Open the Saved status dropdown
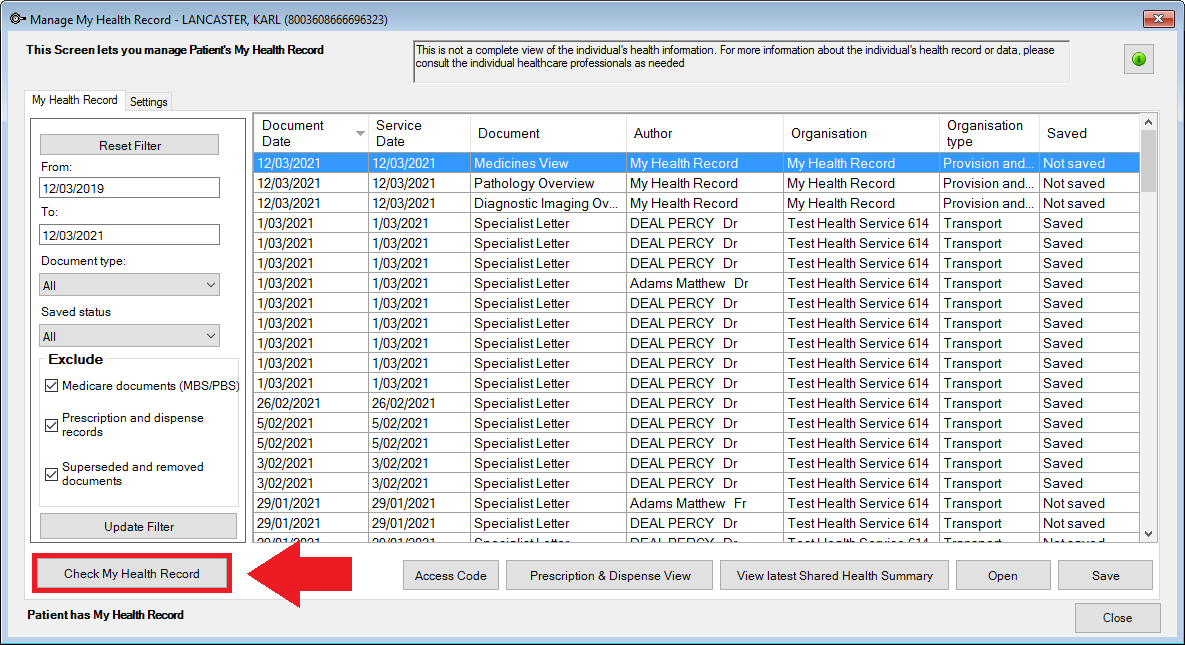 (x=129, y=336)
